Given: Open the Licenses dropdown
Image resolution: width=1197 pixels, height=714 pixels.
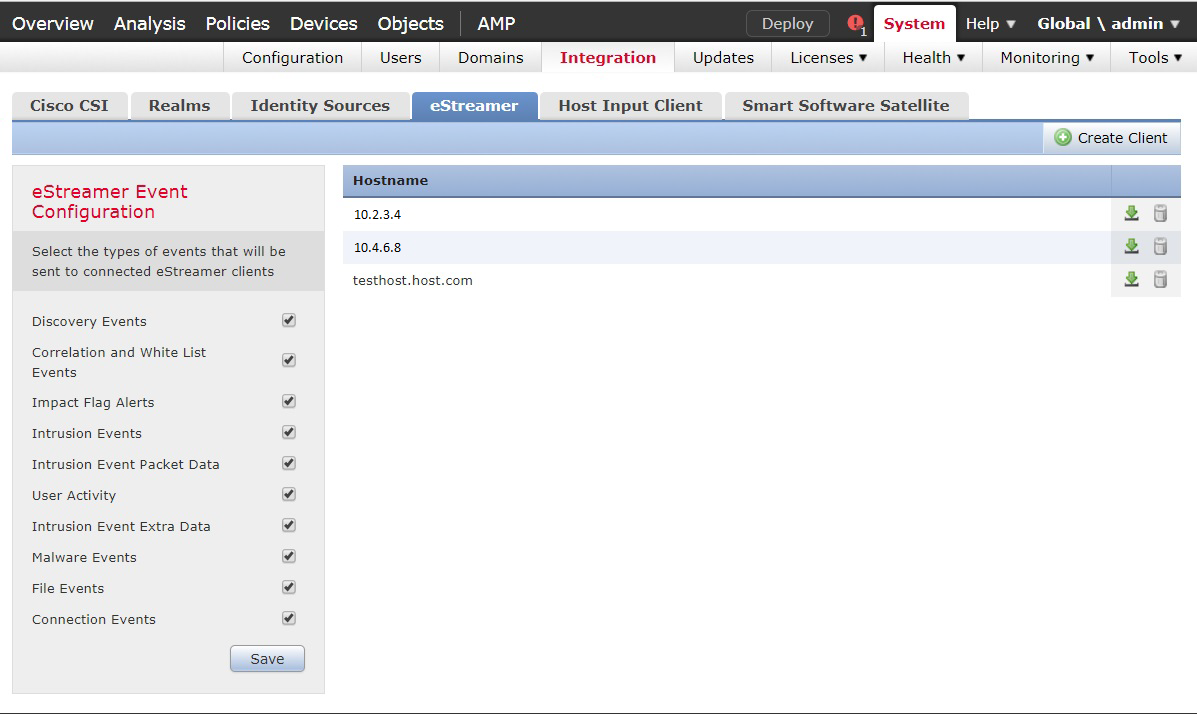Looking at the screenshot, I should click(828, 57).
